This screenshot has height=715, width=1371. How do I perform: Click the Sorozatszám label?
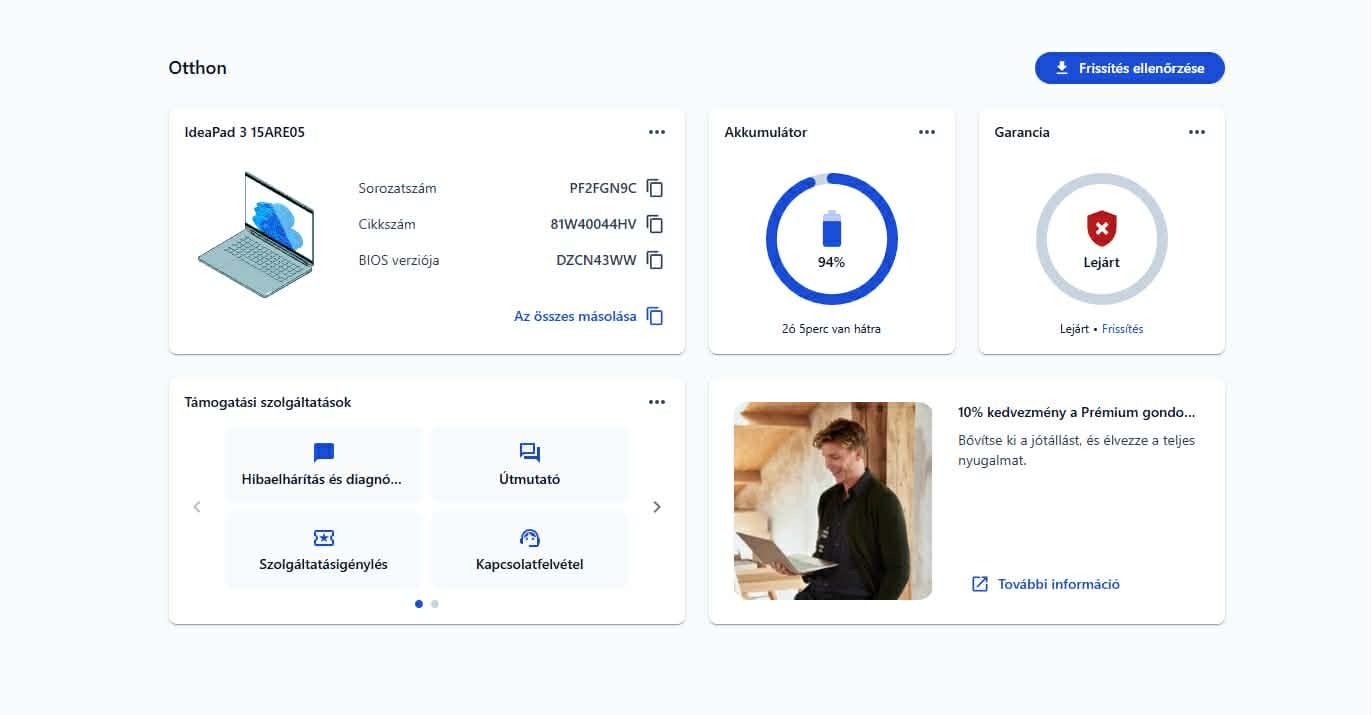(397, 188)
